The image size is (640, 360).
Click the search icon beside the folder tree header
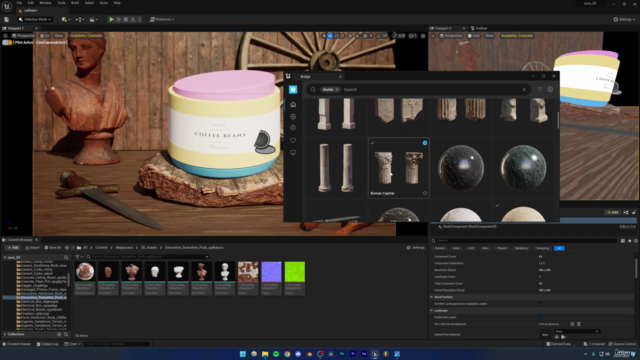coord(66,258)
